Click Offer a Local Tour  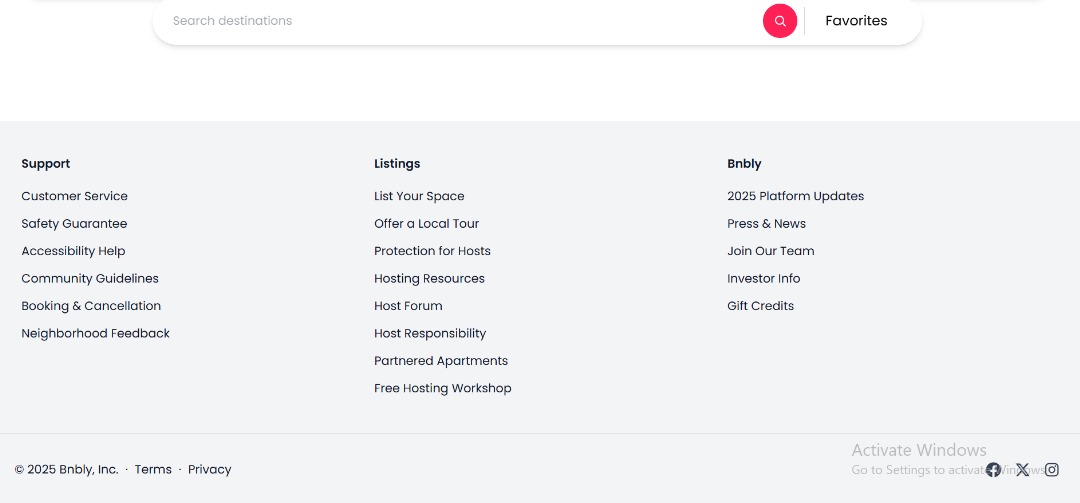(x=426, y=224)
